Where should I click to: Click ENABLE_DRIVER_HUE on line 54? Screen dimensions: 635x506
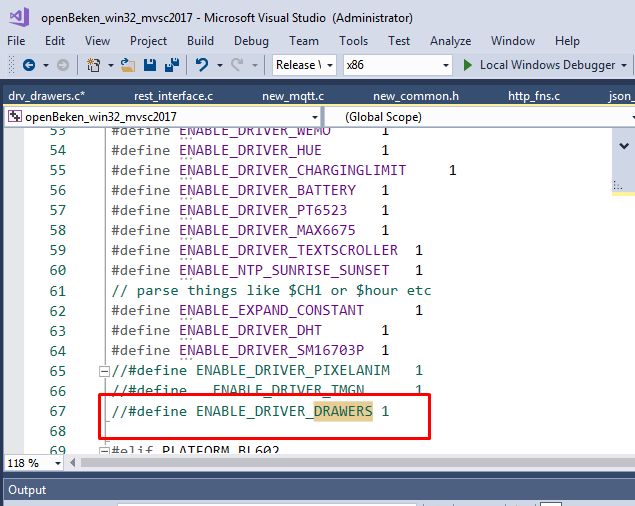pyautogui.click(x=250, y=150)
